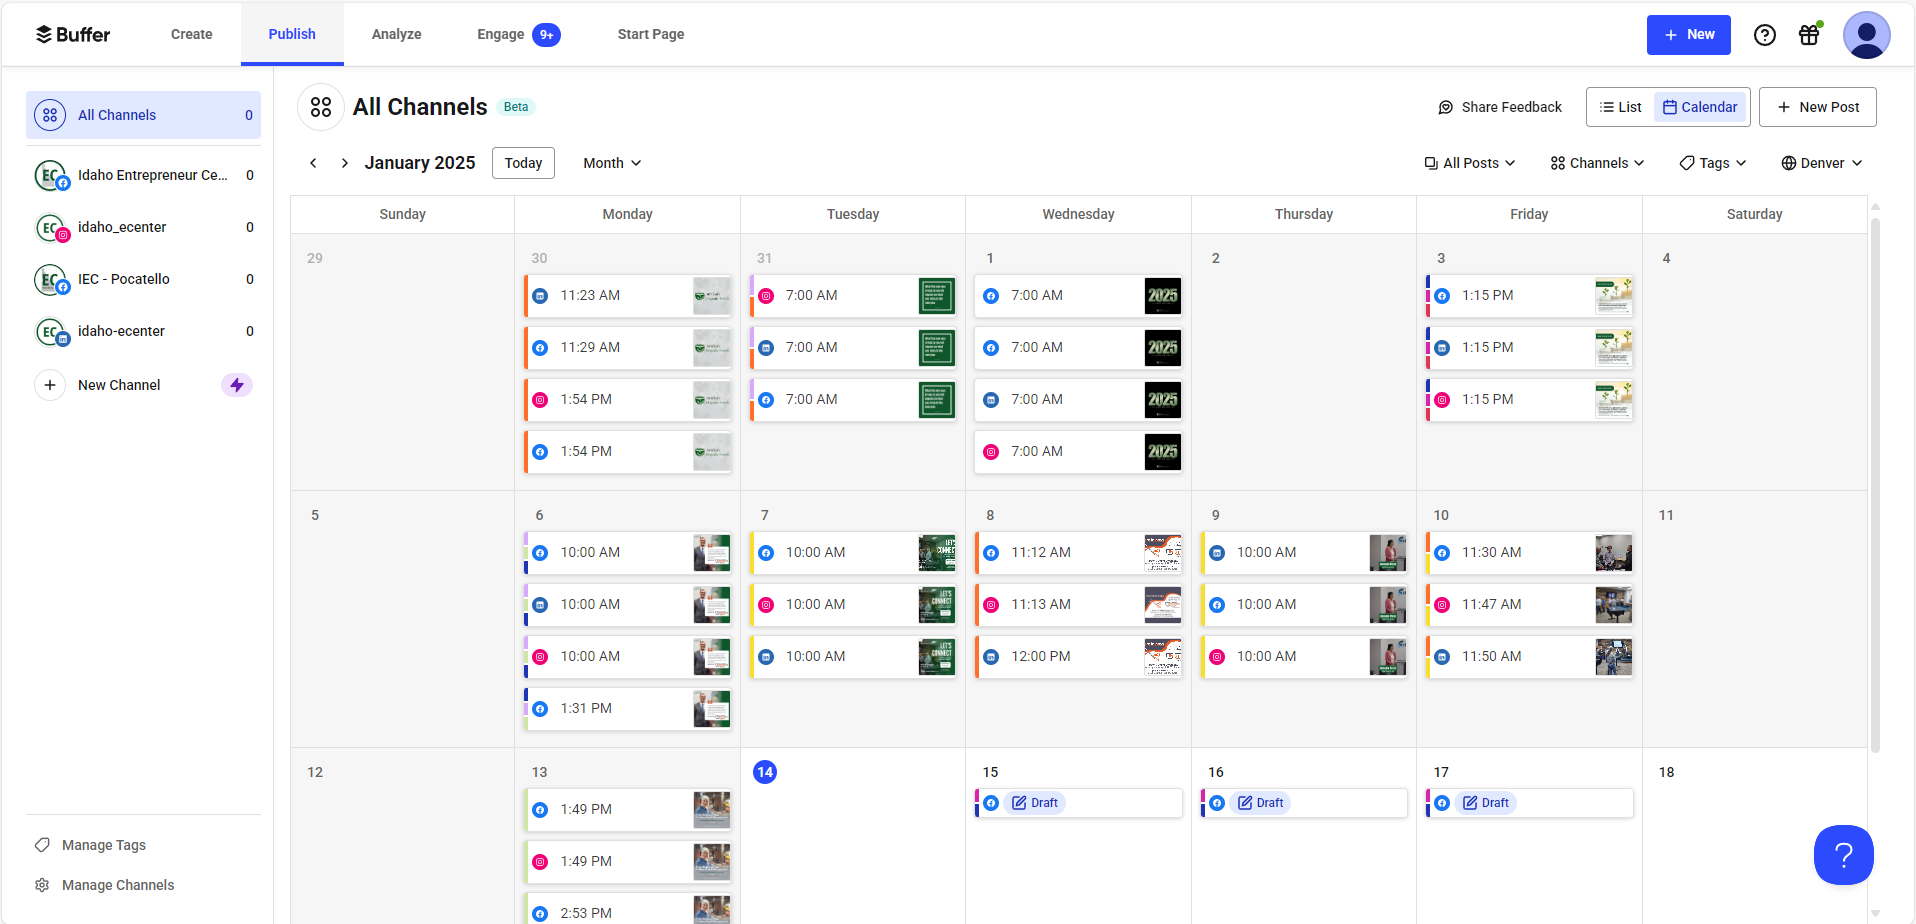Viewport: 1916px width, 924px height.
Task: Click Share Feedback chat icon
Action: coord(1446,107)
